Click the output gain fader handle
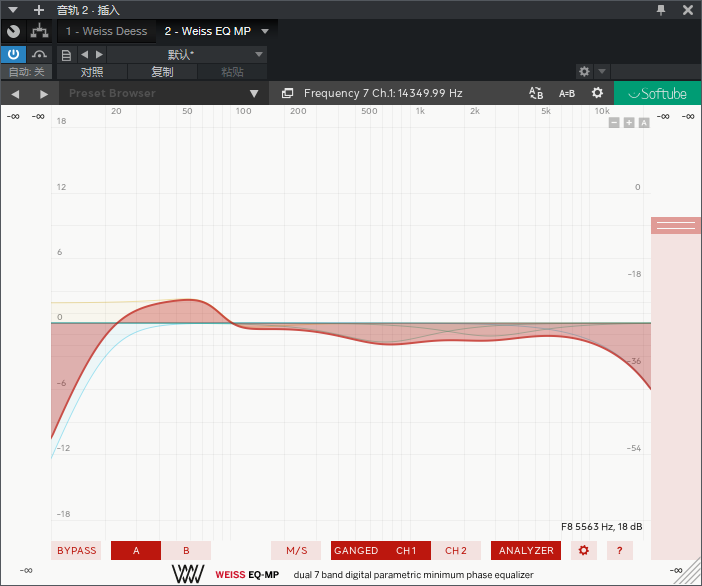702x586 pixels. click(x=676, y=225)
